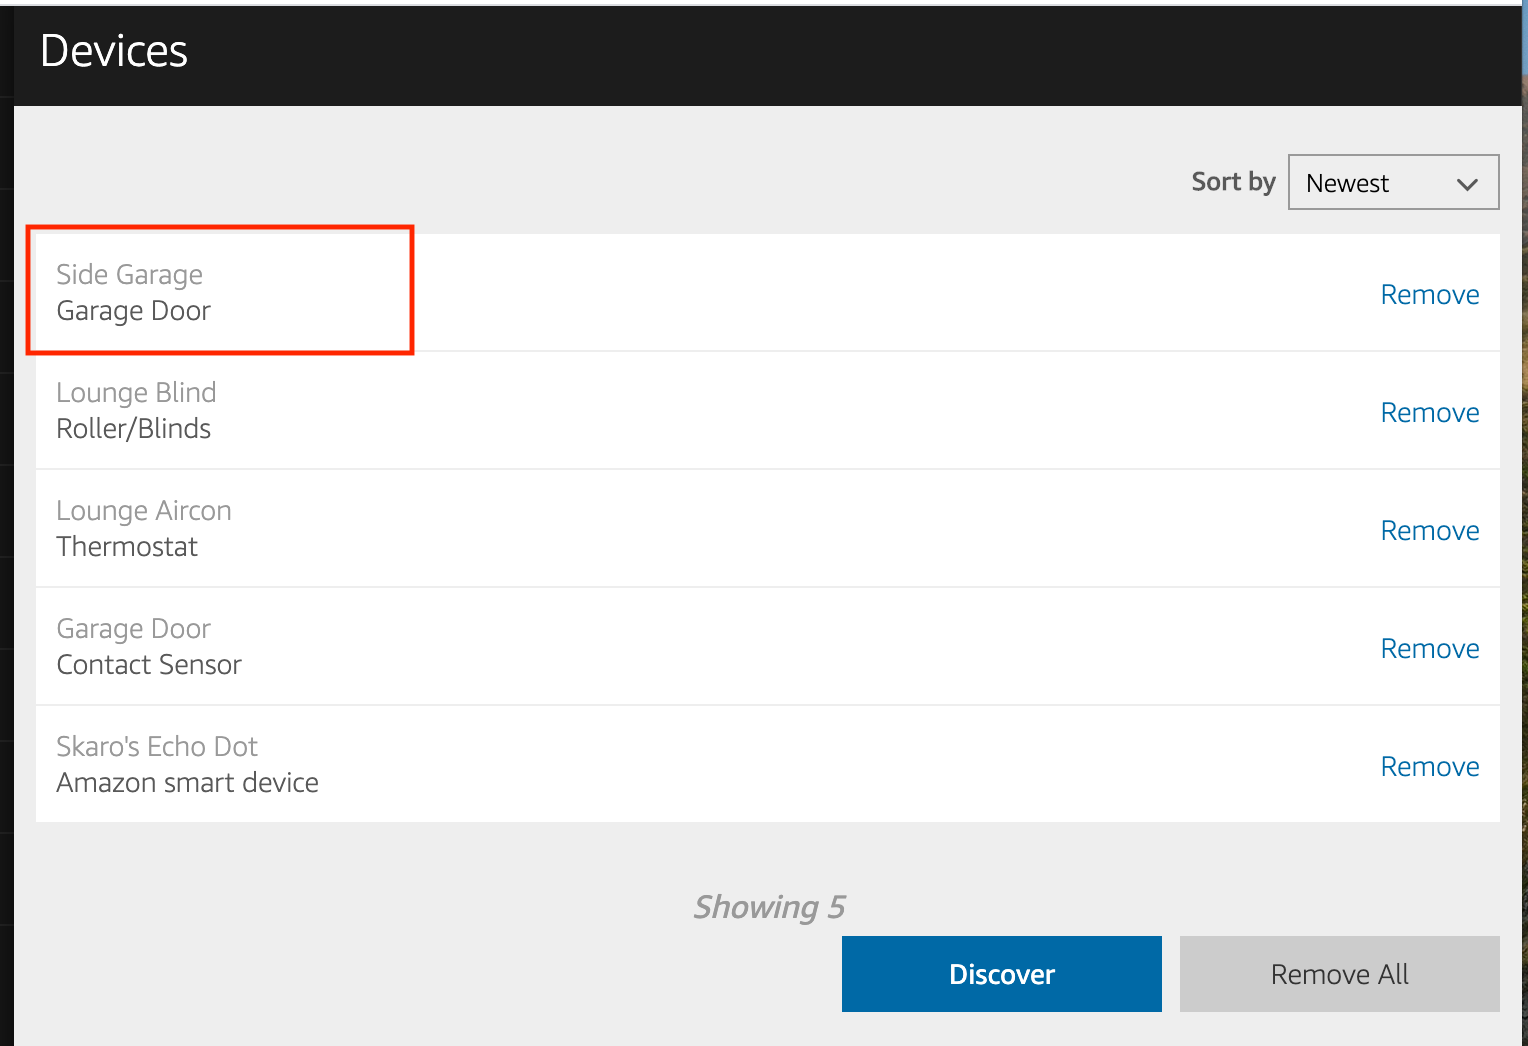Select the Skaro's Echo Dot name
1528x1046 pixels.
click(x=157, y=746)
